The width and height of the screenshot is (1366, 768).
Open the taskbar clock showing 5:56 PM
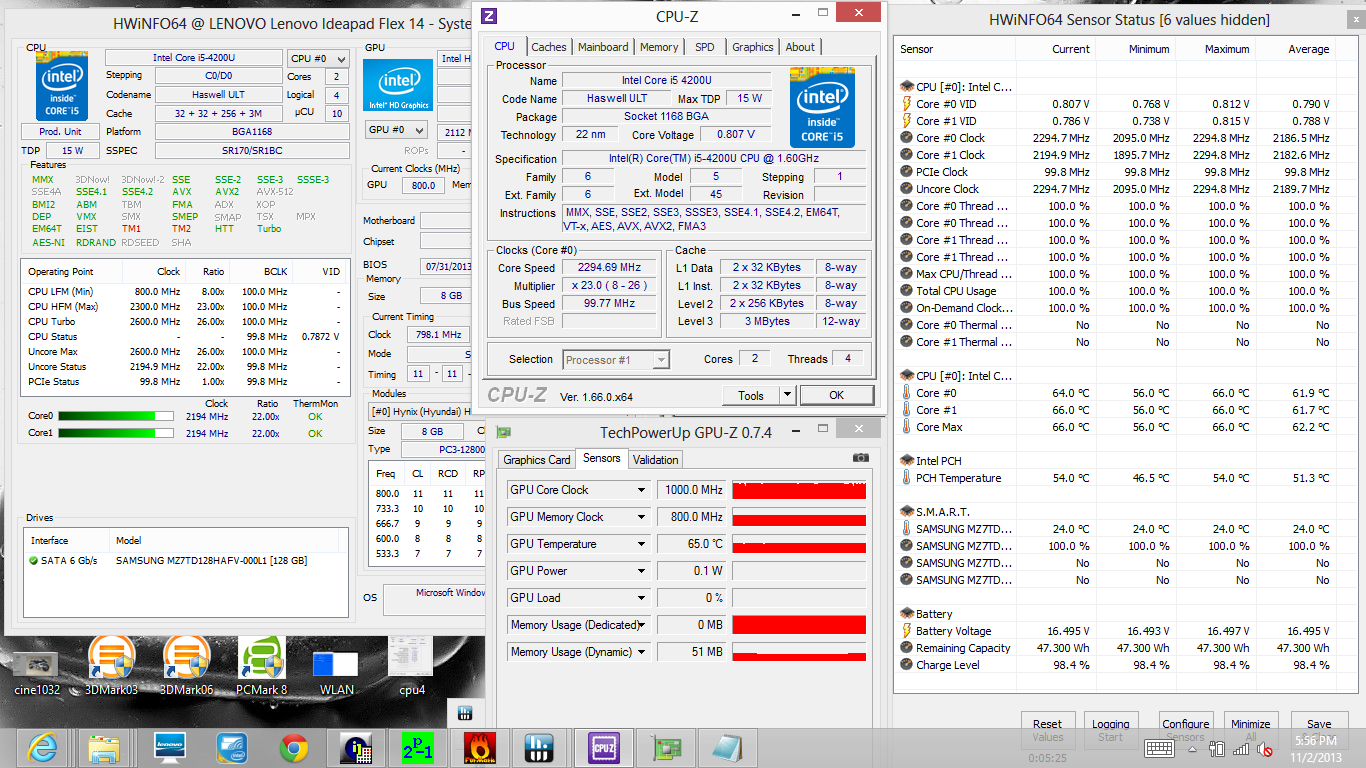(1315, 749)
